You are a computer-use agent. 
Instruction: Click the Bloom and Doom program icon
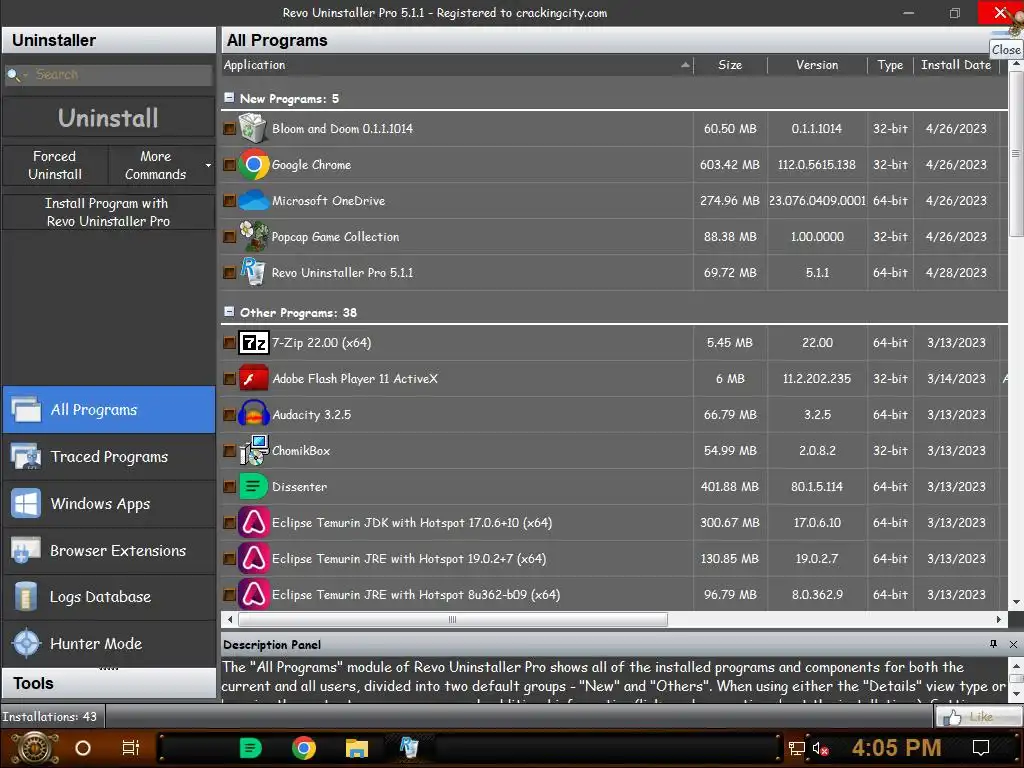[253, 129]
